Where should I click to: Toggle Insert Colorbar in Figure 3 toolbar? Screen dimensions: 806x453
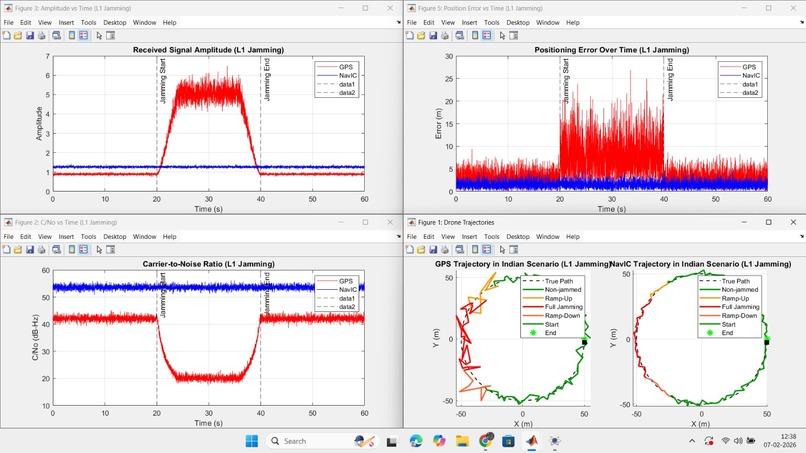point(72,35)
